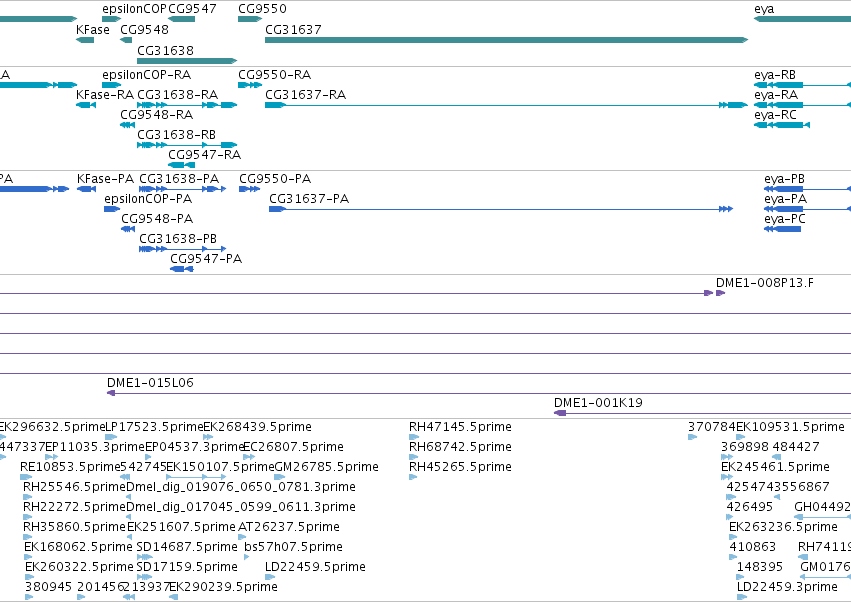The image size is (851, 602).
Task: Click the CG9547-PA protein glyph
Action: click(x=182, y=269)
